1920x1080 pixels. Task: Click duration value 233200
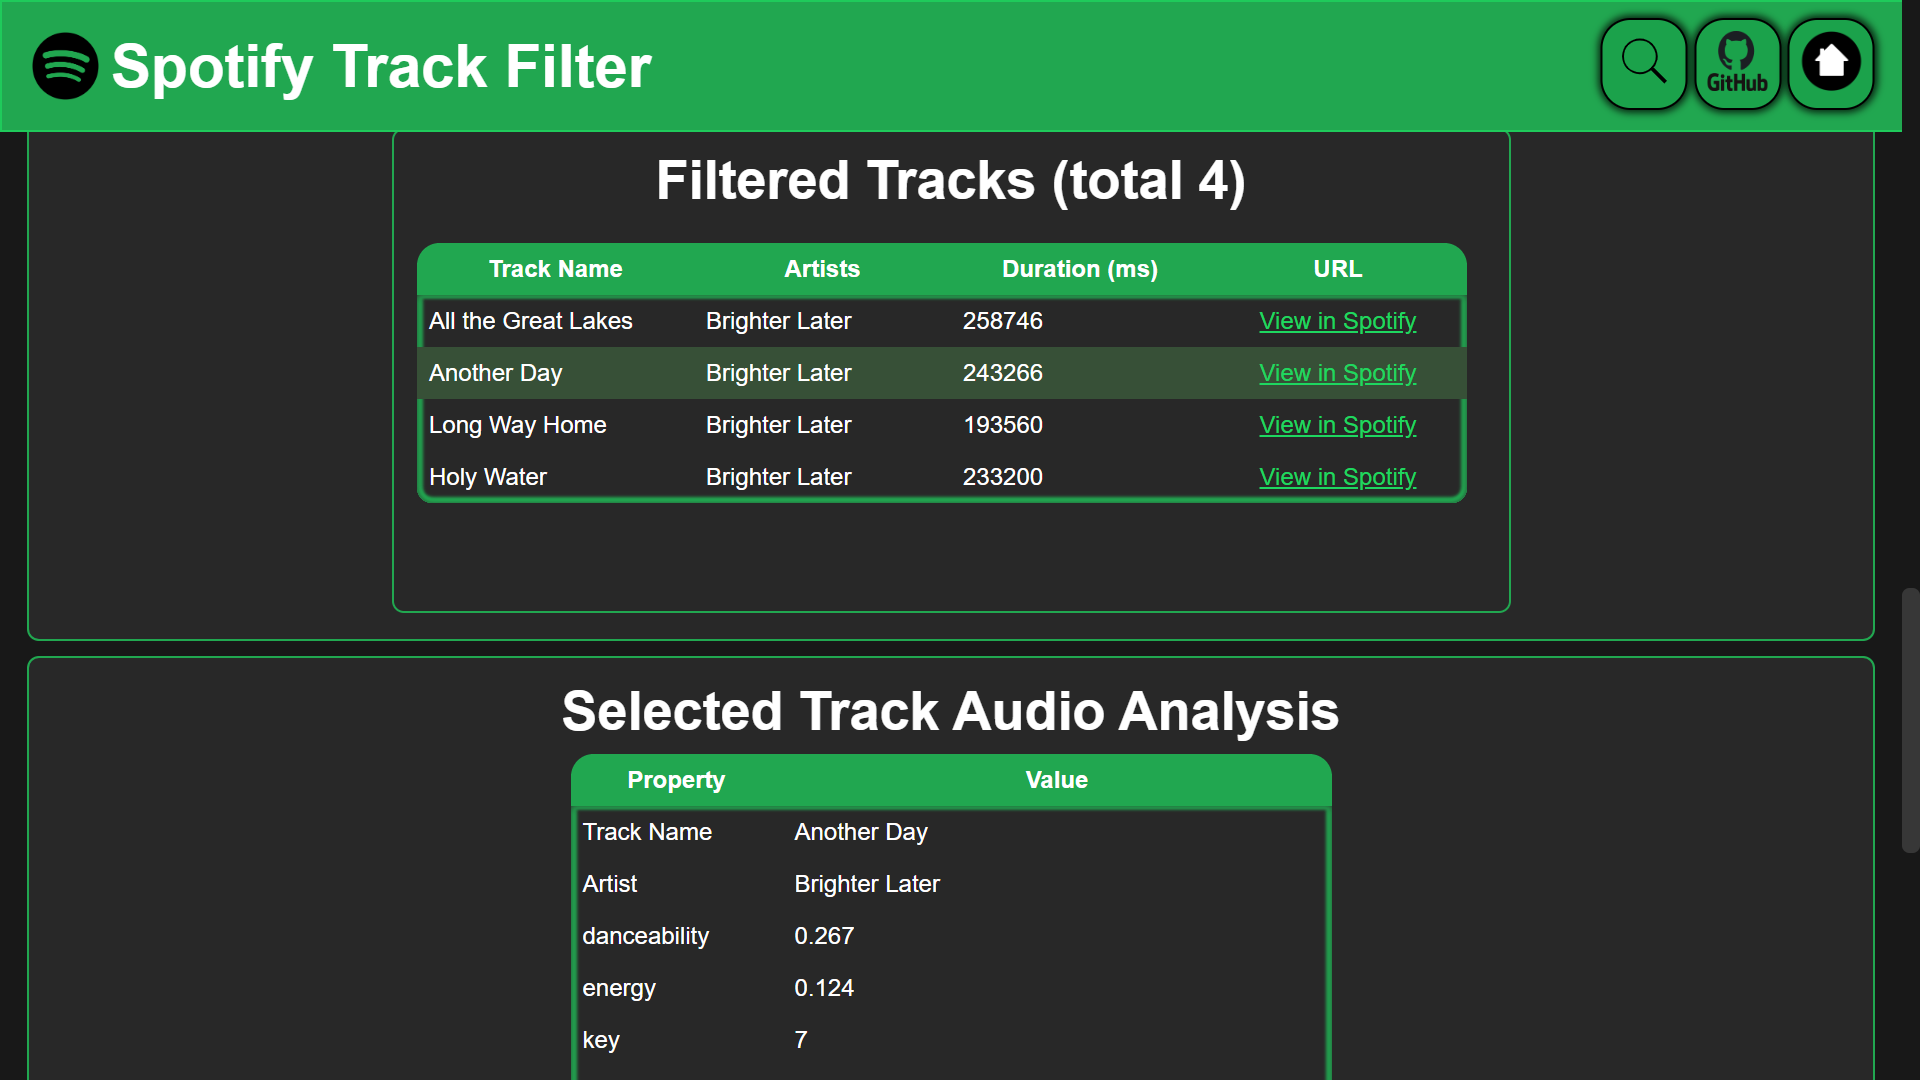click(x=1002, y=477)
